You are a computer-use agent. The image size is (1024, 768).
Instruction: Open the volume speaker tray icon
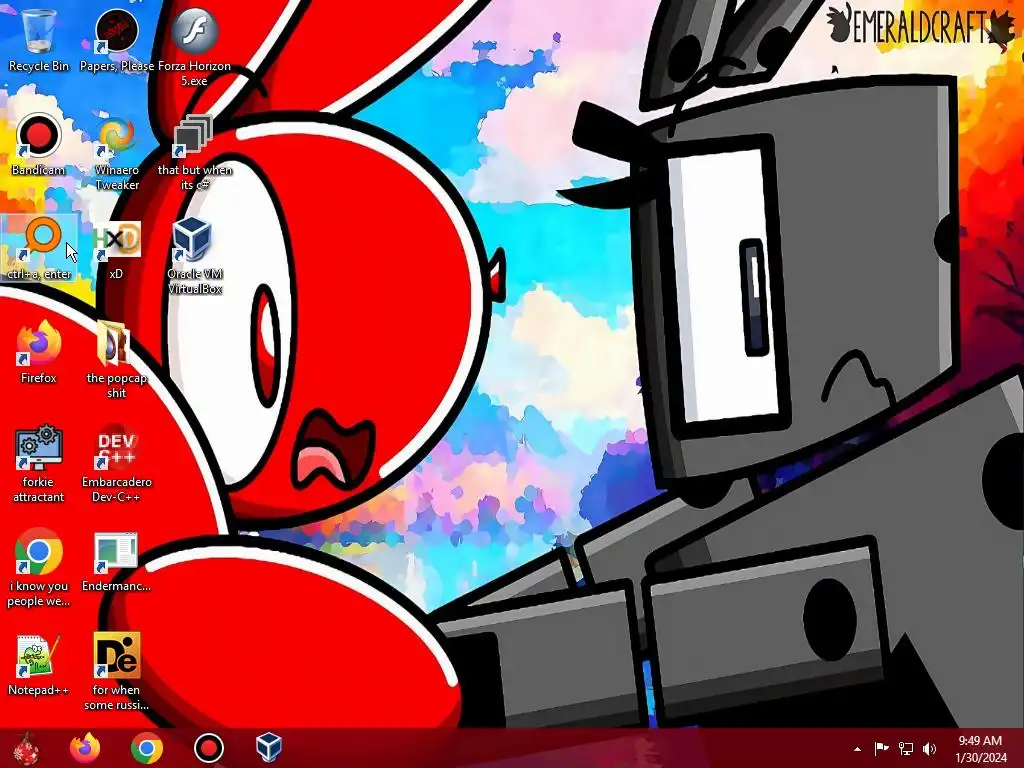pyautogui.click(x=930, y=748)
